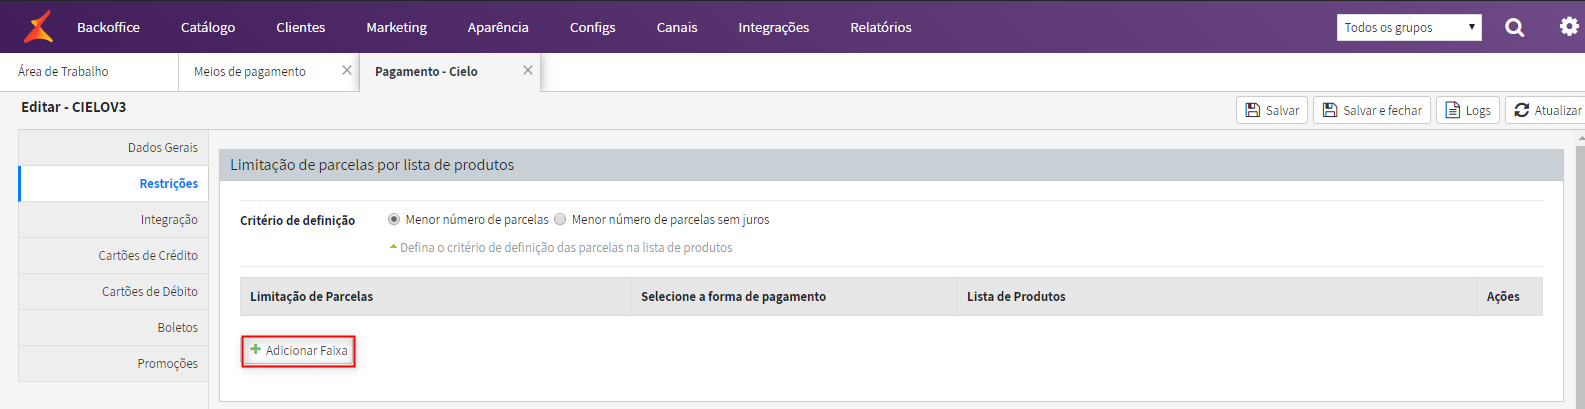Open the Promoções section
Image resolution: width=1585 pixels, height=409 pixels.
(114, 363)
